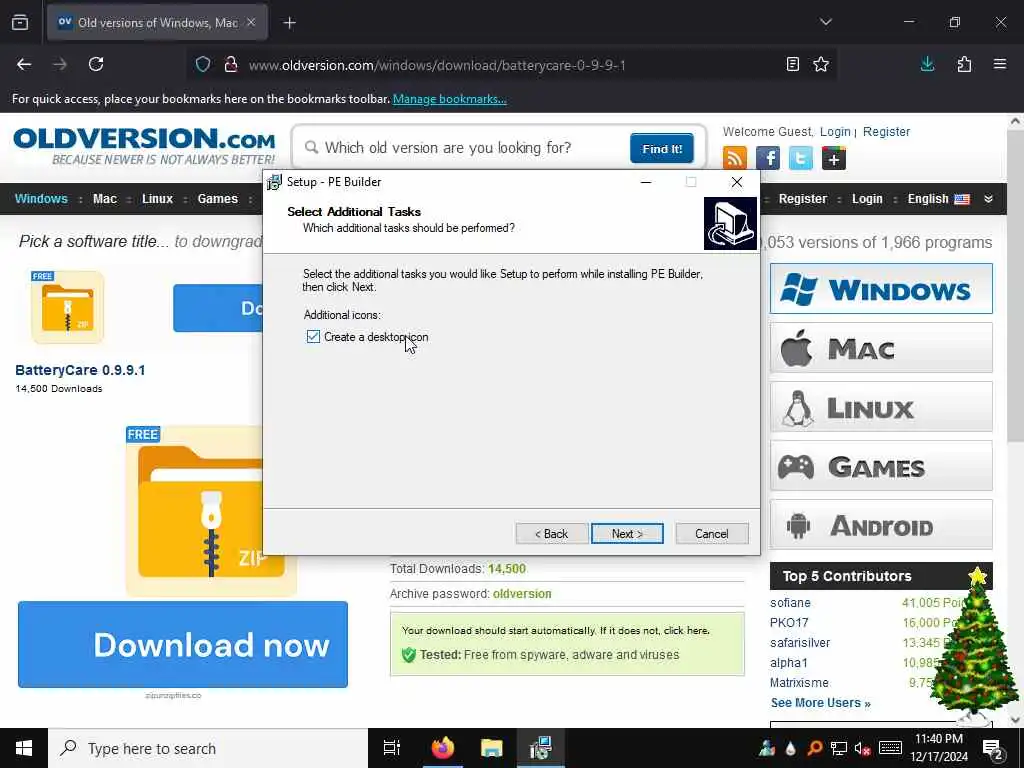
Task: Click the taskbar search box
Action: point(208,748)
